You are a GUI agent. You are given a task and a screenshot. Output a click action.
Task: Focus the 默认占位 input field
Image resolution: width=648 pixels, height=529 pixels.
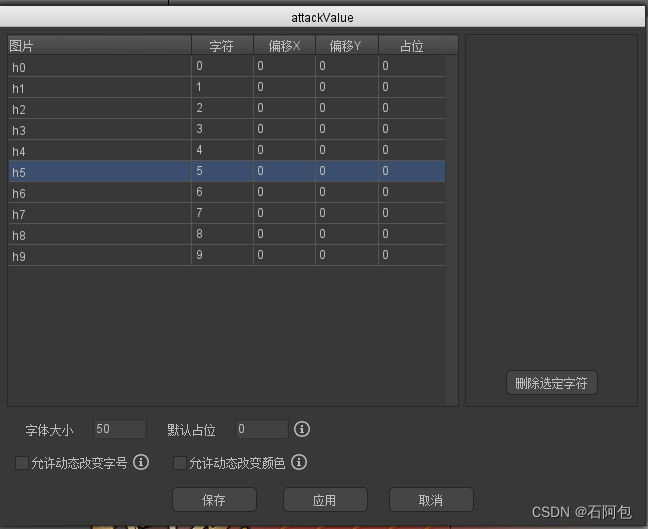pyautogui.click(x=262, y=429)
